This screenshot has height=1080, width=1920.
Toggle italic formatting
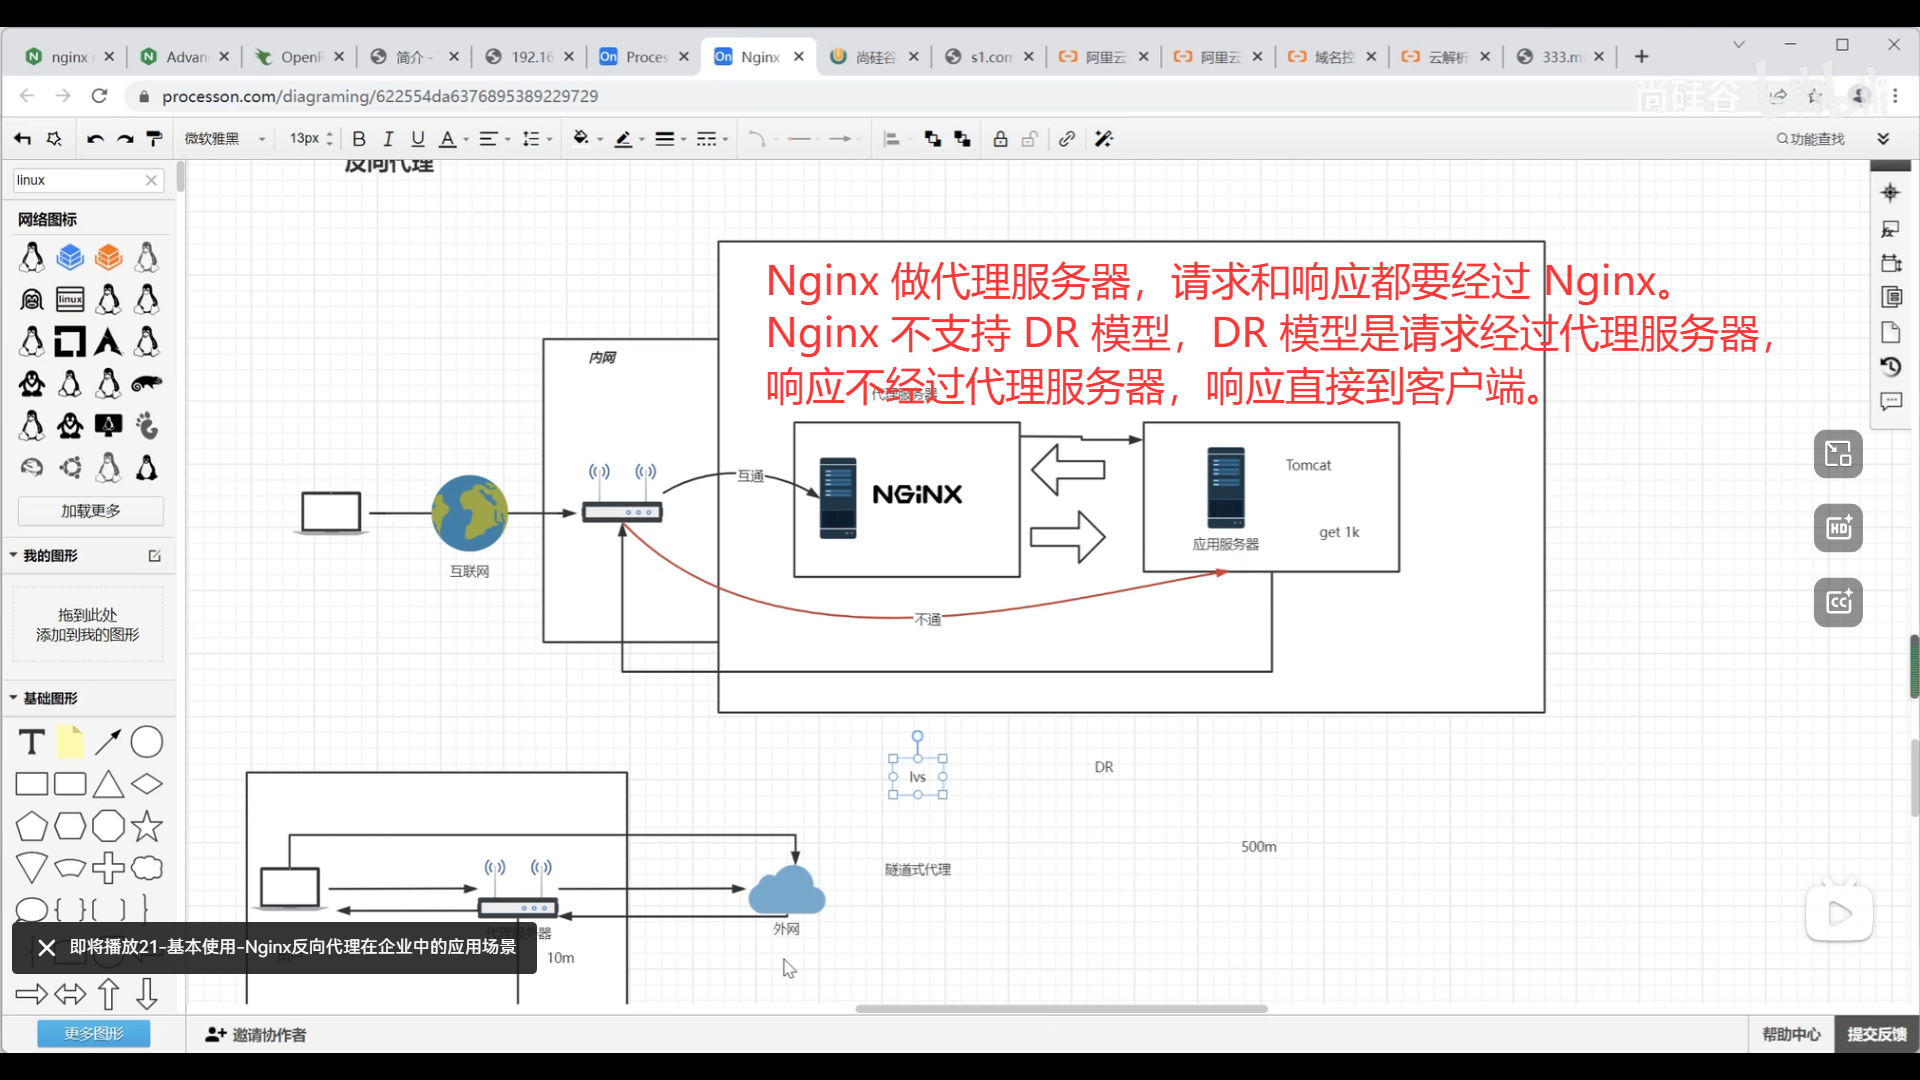tap(388, 139)
